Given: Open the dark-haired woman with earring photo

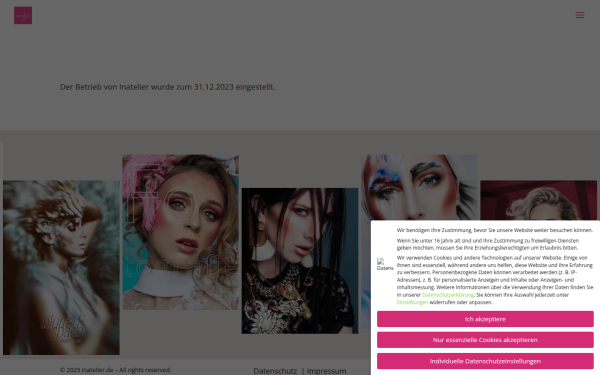Looking at the screenshot, I should tap(300, 261).
